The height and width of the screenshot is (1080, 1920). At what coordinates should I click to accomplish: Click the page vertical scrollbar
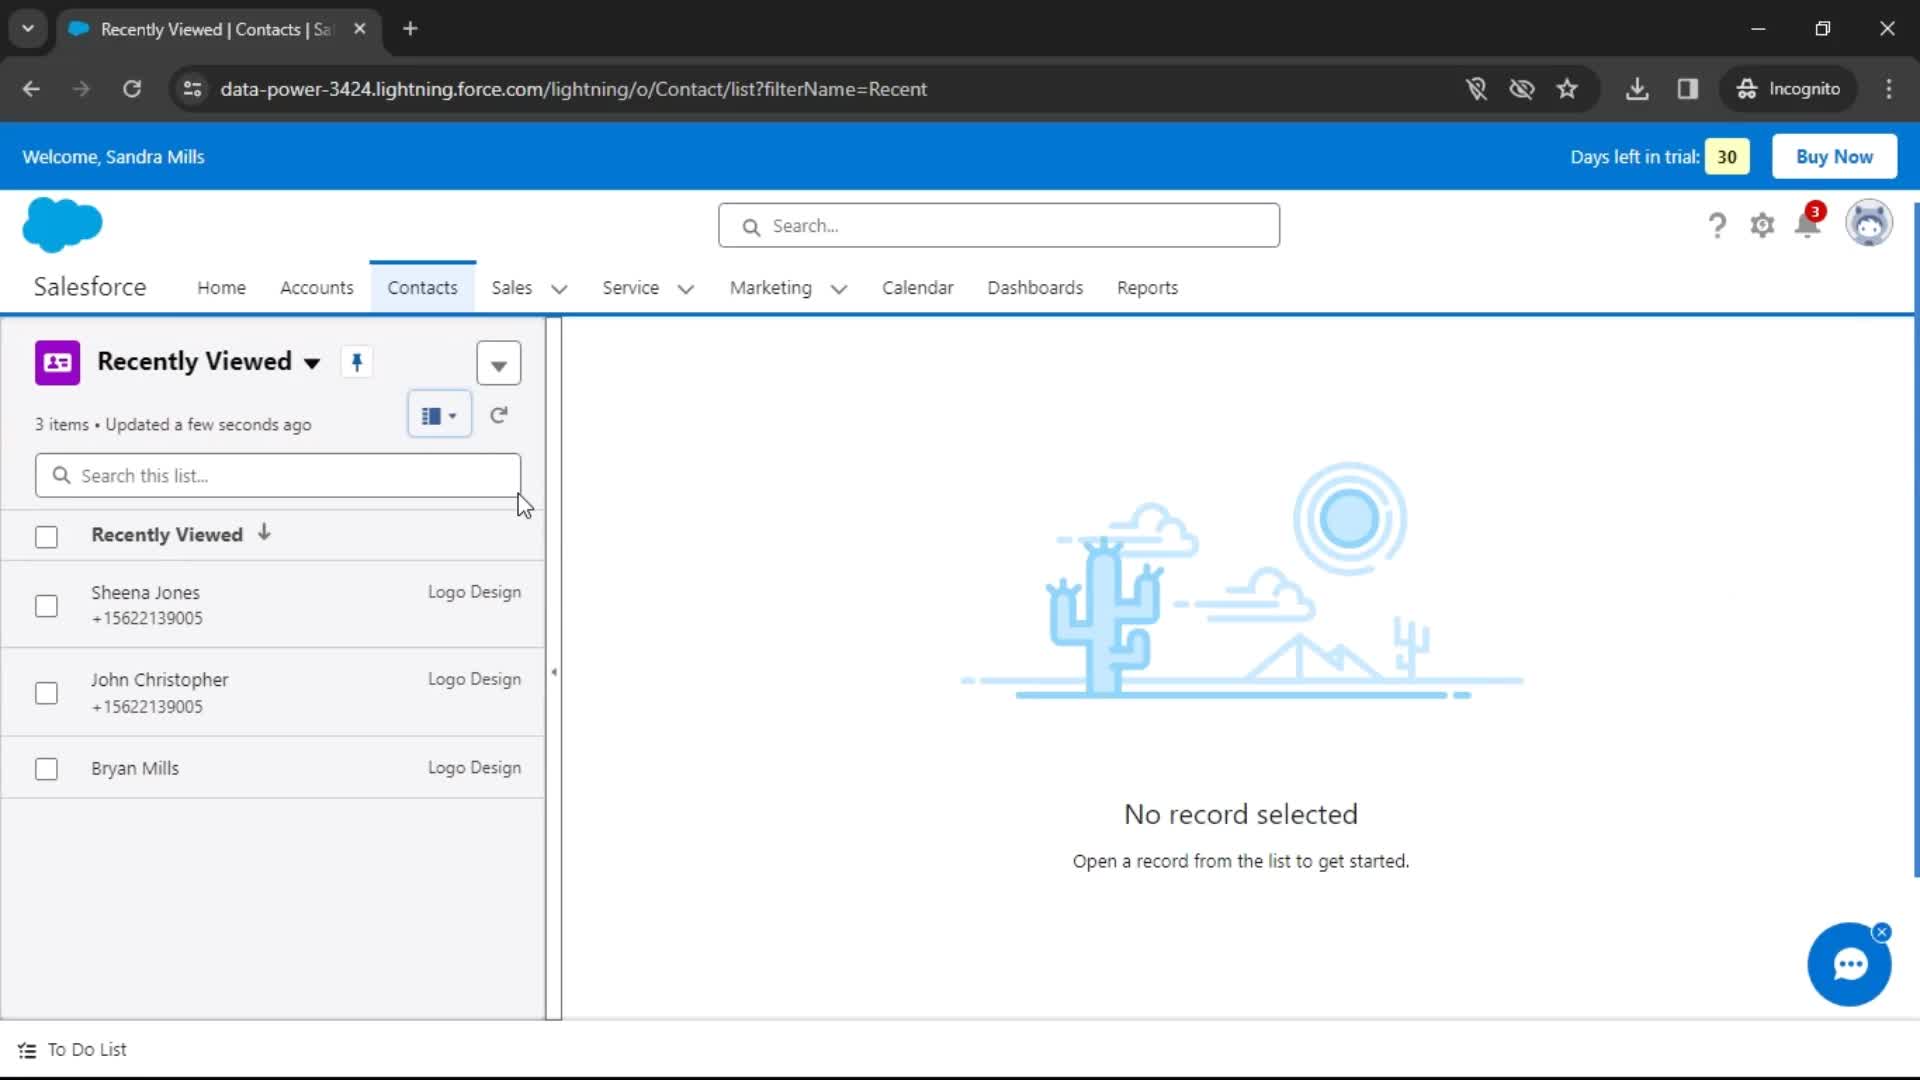1916,540
